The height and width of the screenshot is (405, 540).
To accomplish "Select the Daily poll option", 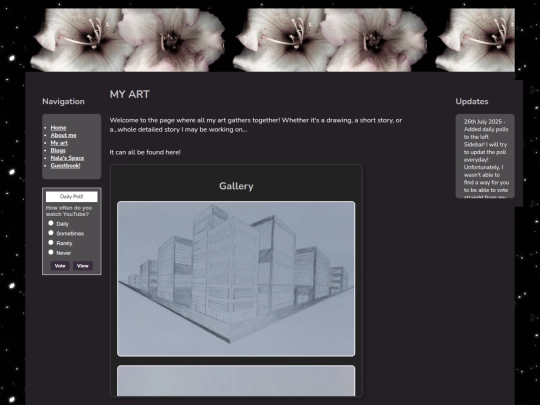I will tap(51, 223).
